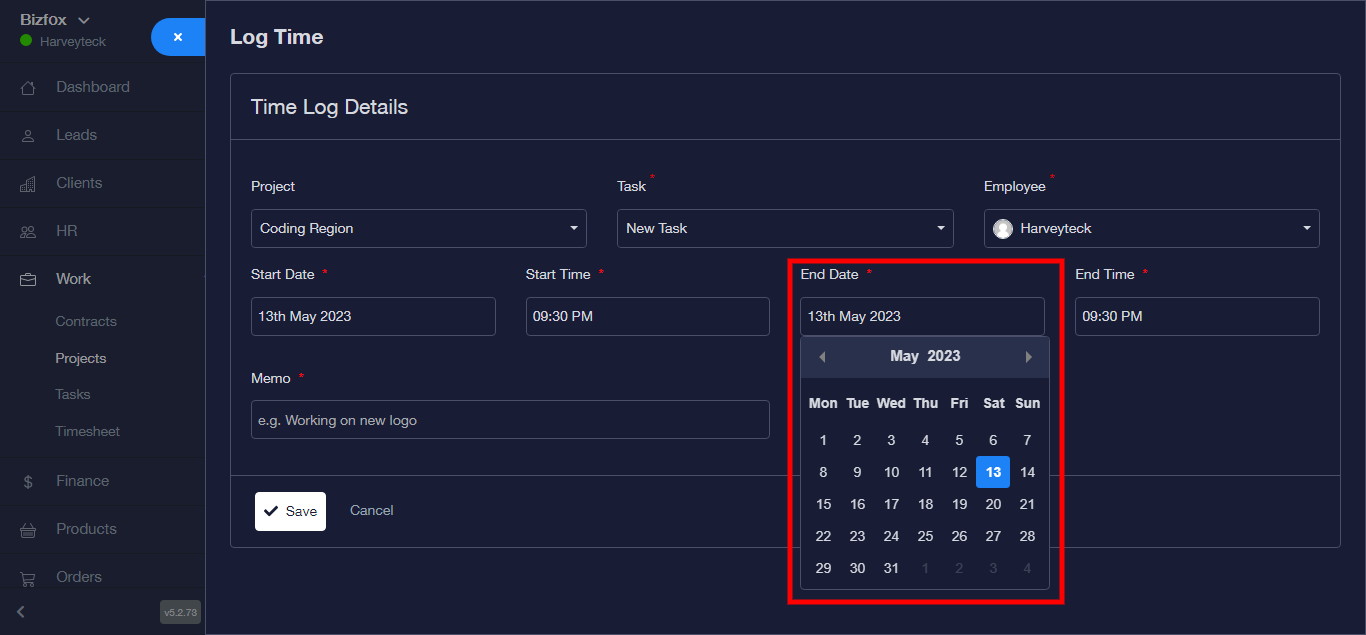Click the Orders cart icon
This screenshot has height=635, width=1366.
pos(28,578)
